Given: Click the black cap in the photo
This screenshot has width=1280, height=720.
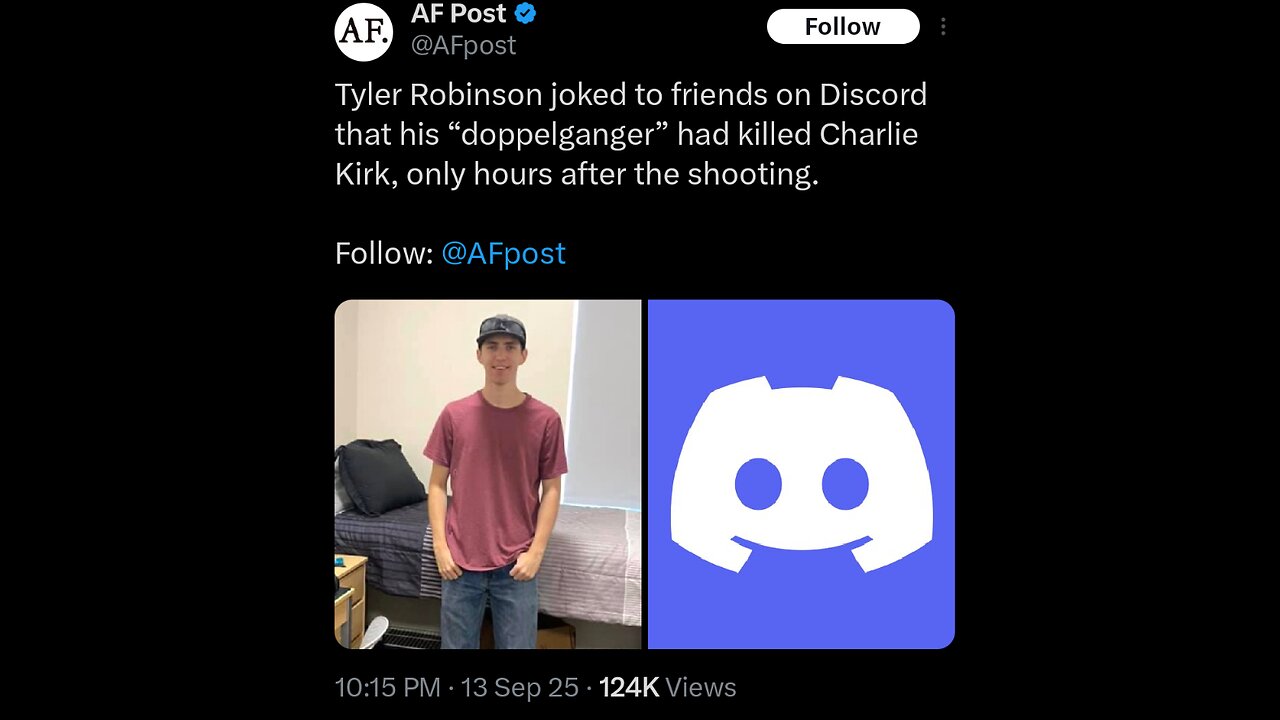Looking at the screenshot, I should click(501, 327).
